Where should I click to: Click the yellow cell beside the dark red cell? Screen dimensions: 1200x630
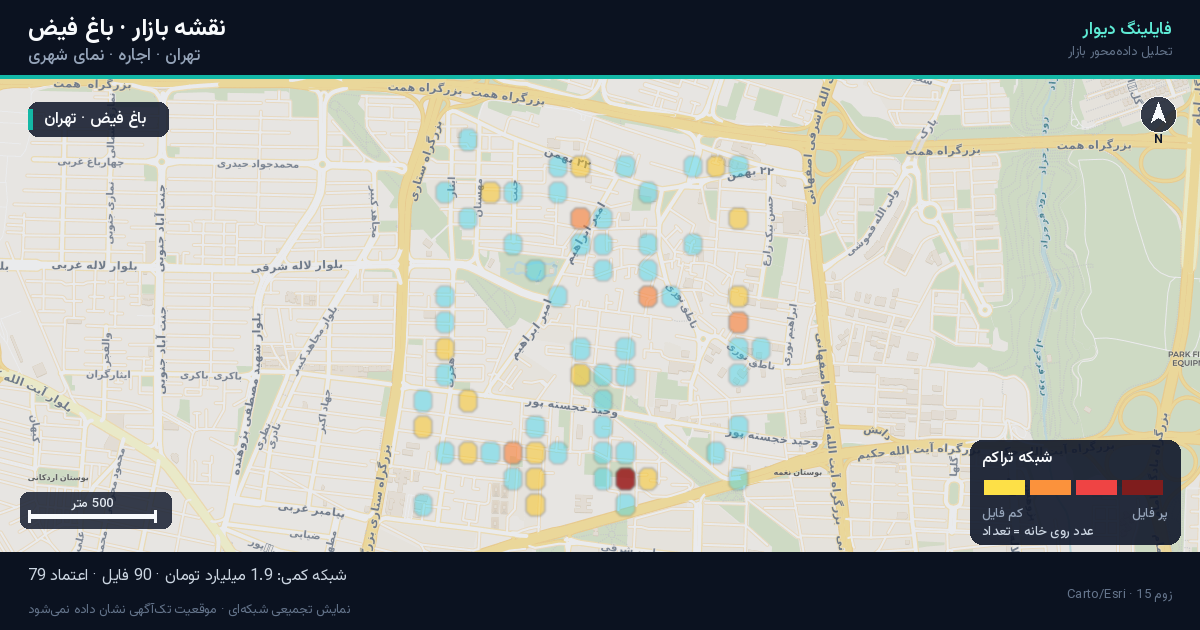[648, 478]
